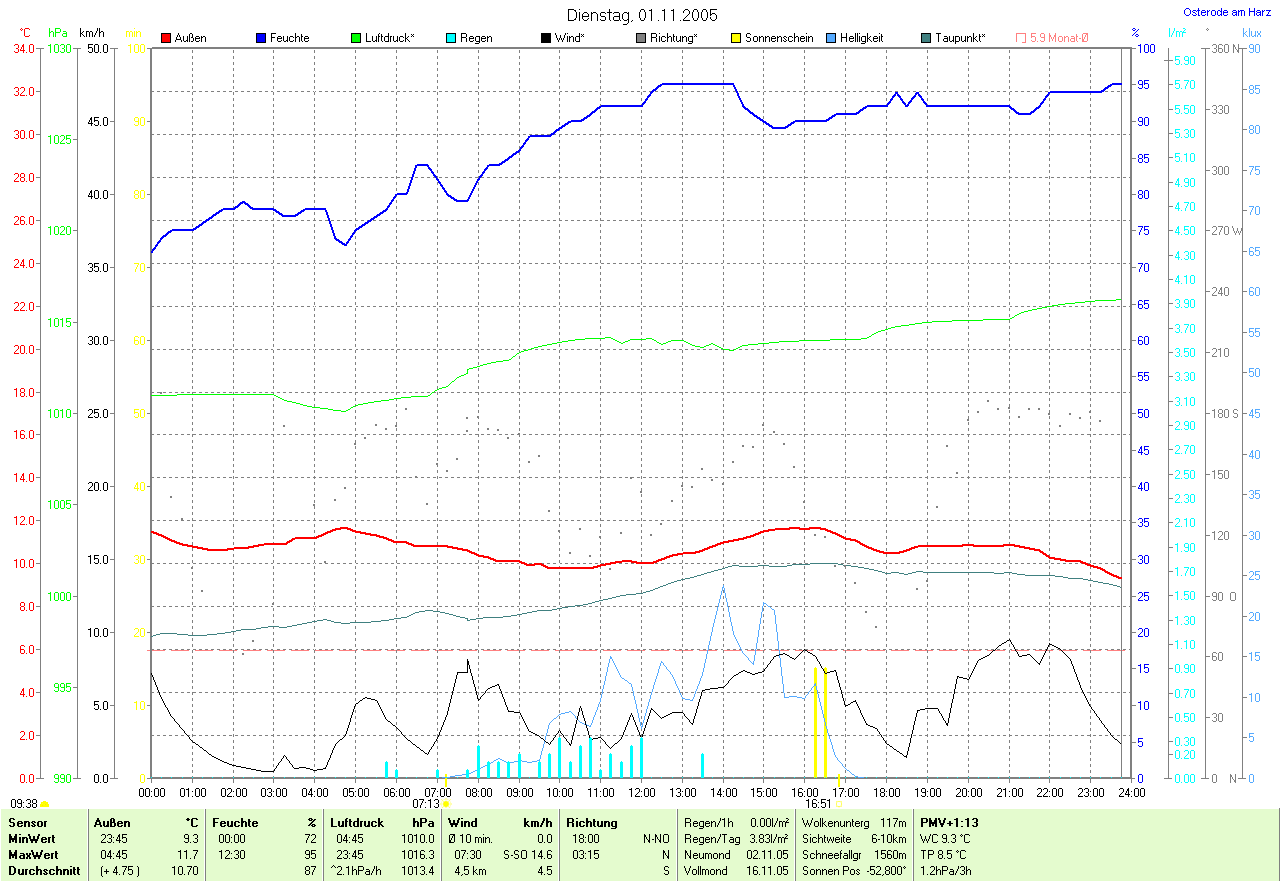The width and height of the screenshot is (1280, 881).
Task: Click the gray Richtung legend square
Action: point(641,38)
